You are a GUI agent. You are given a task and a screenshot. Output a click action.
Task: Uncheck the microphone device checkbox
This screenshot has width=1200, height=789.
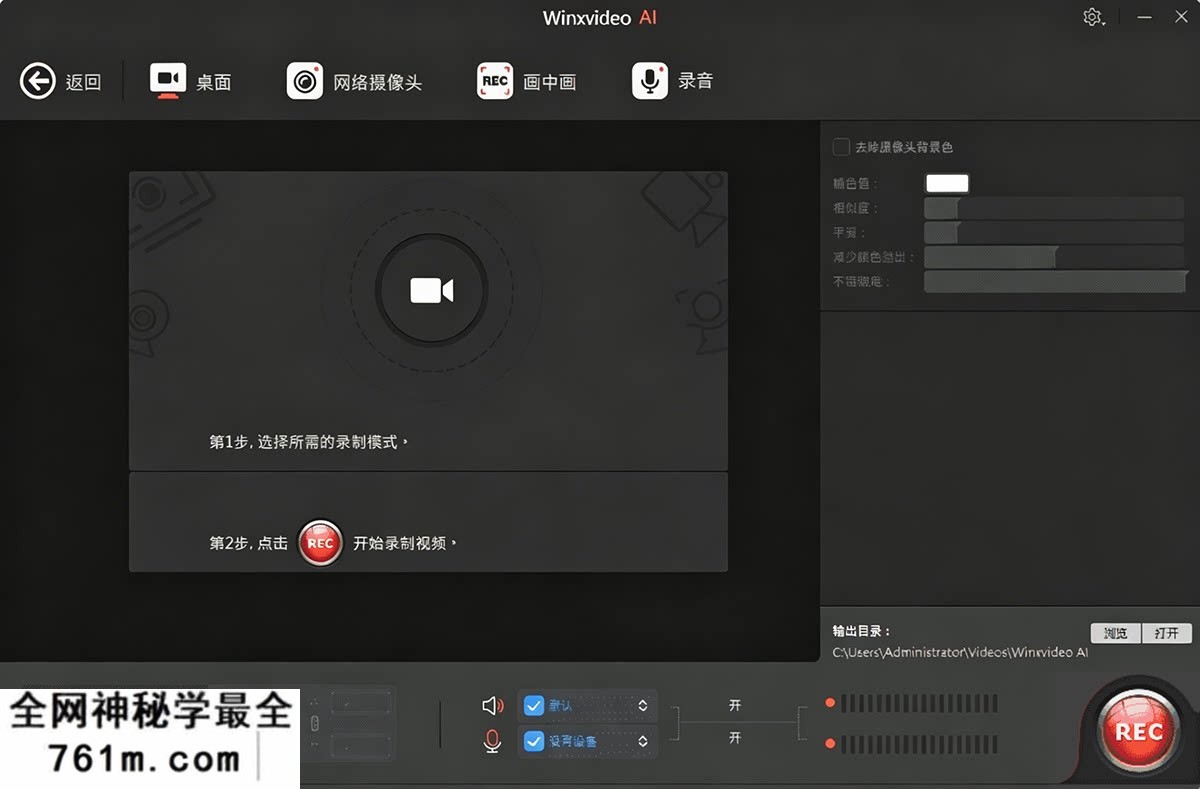point(534,742)
